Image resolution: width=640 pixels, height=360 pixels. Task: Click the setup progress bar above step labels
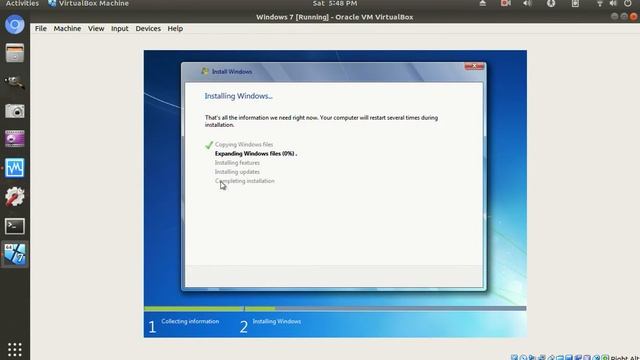coord(335,309)
